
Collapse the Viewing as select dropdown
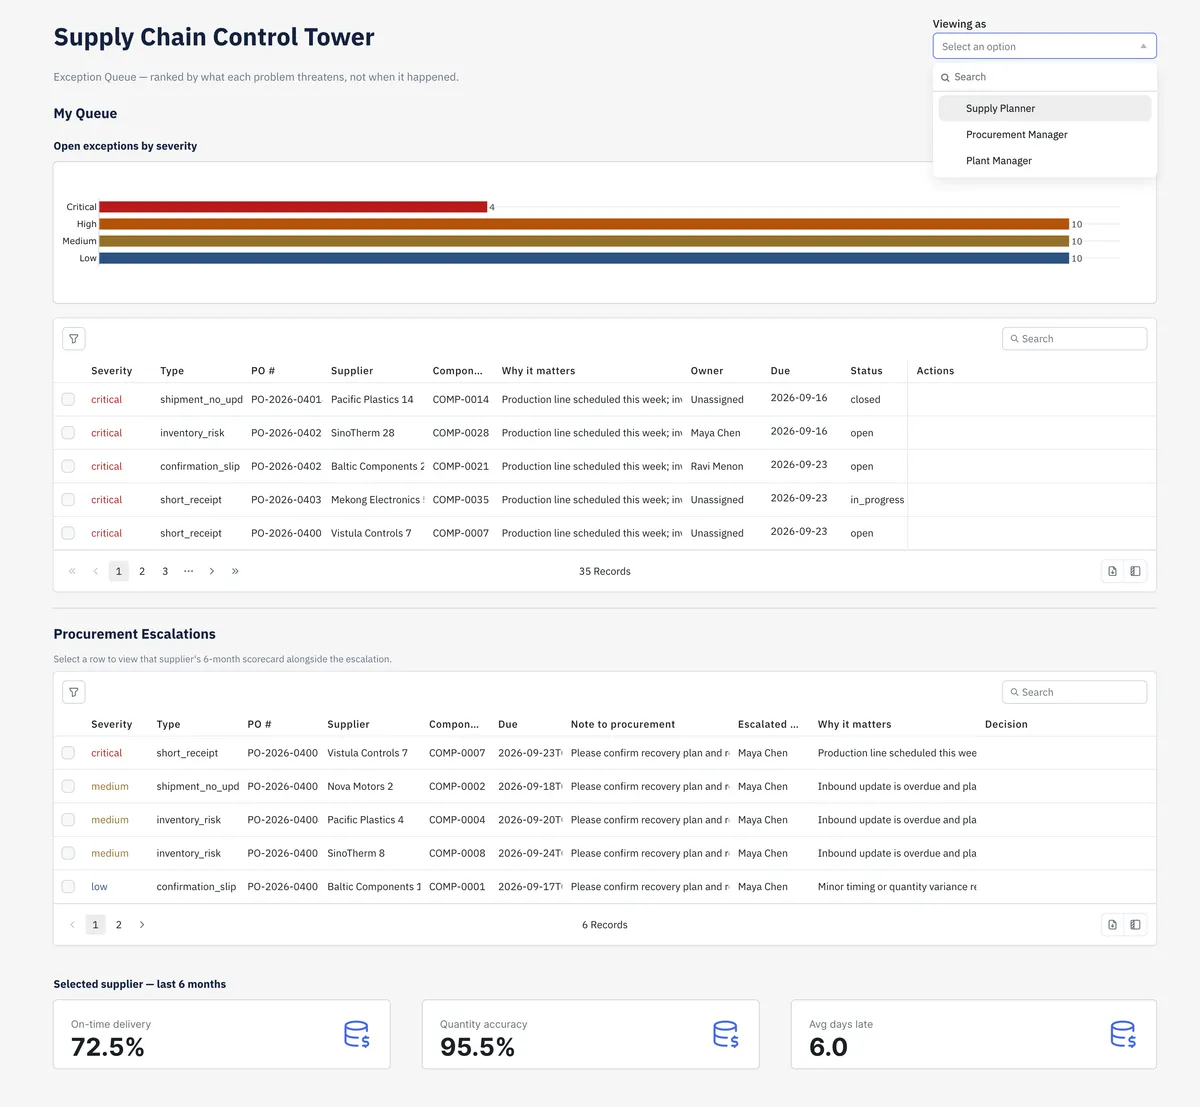1143,46
